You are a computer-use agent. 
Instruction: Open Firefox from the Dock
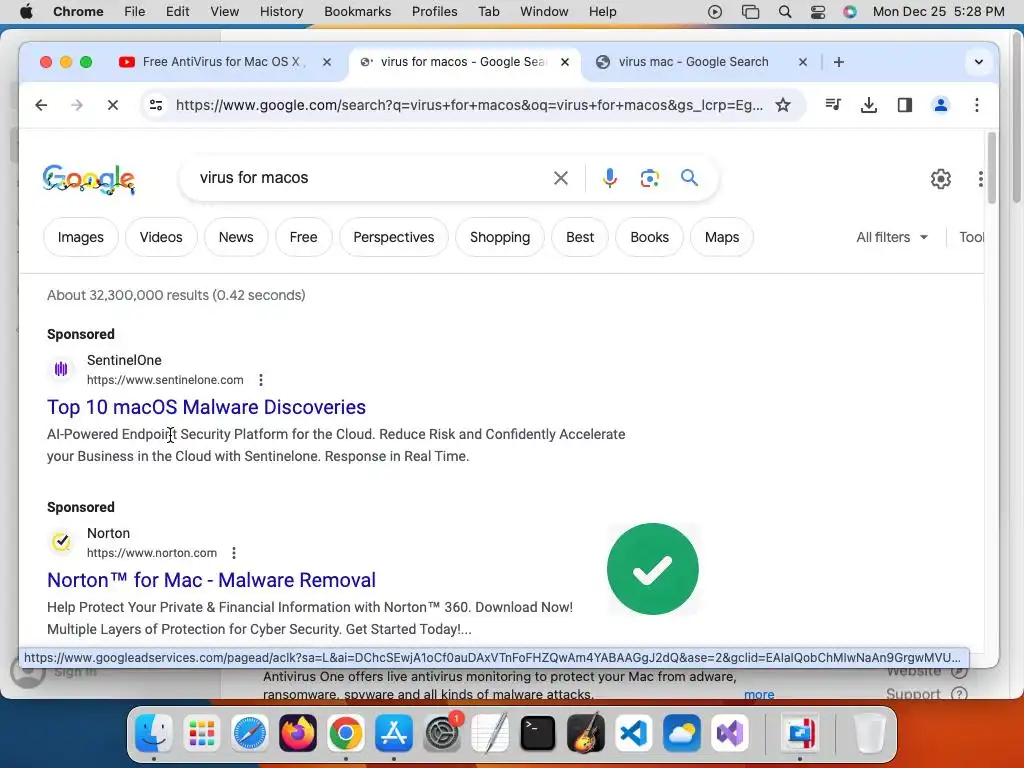coord(298,733)
